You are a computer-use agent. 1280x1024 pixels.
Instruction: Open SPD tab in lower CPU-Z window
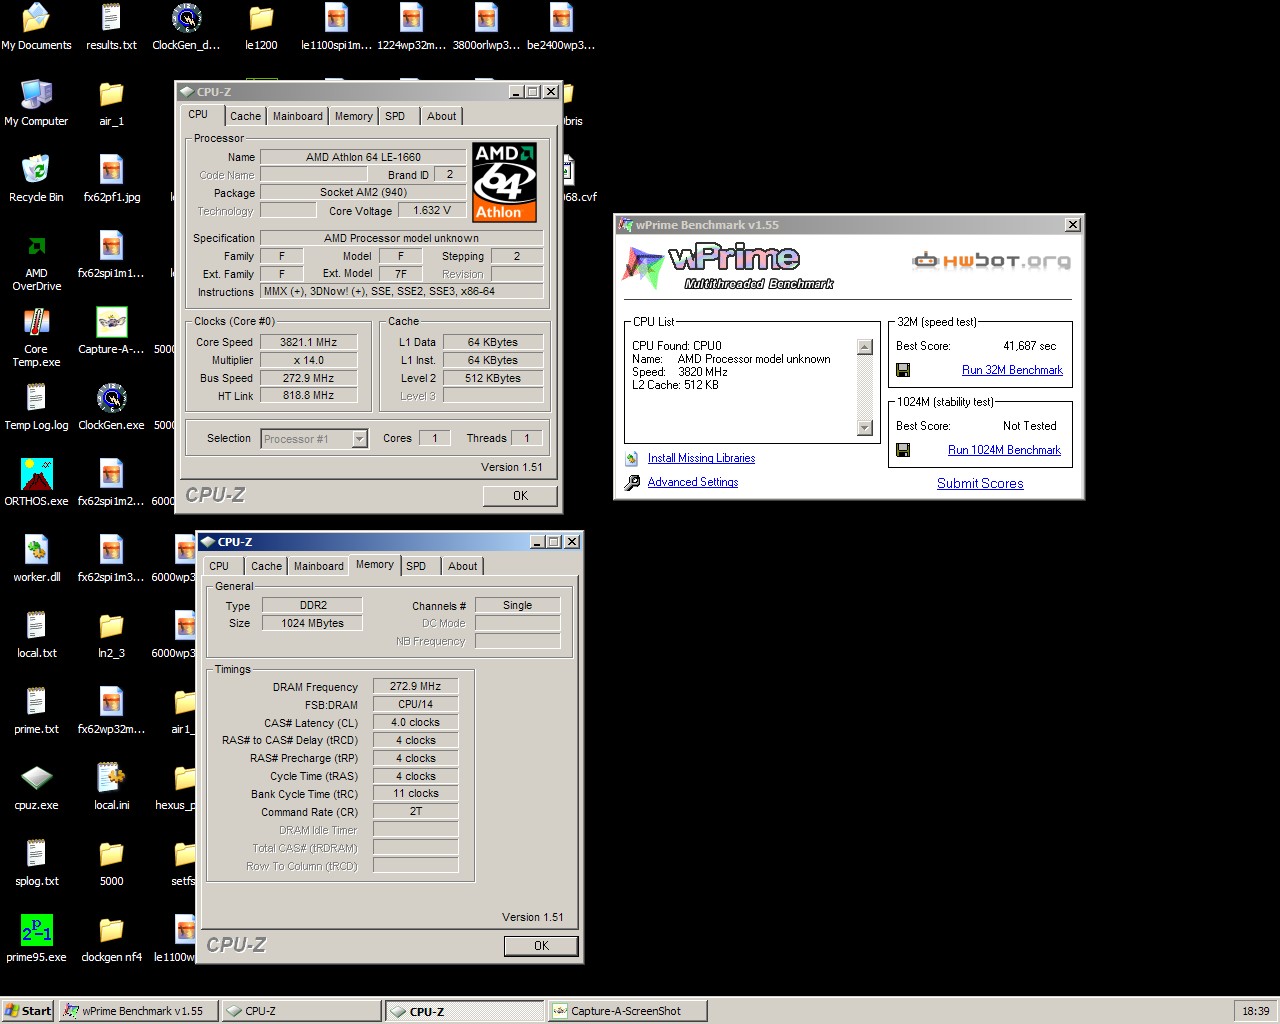[416, 566]
